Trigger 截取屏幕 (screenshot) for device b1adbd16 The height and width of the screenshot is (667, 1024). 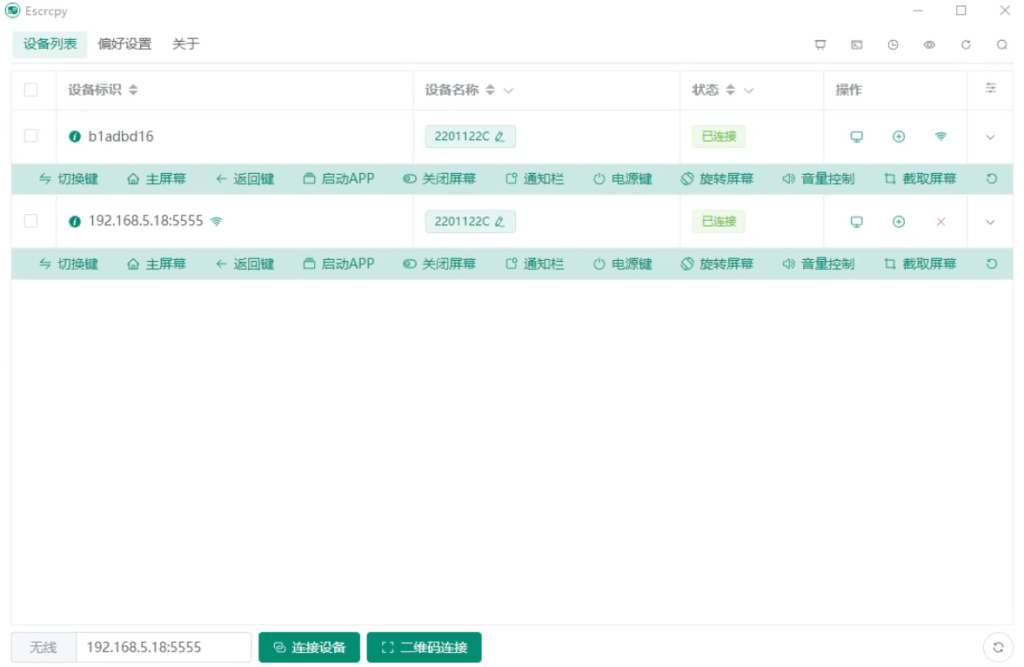(x=918, y=178)
